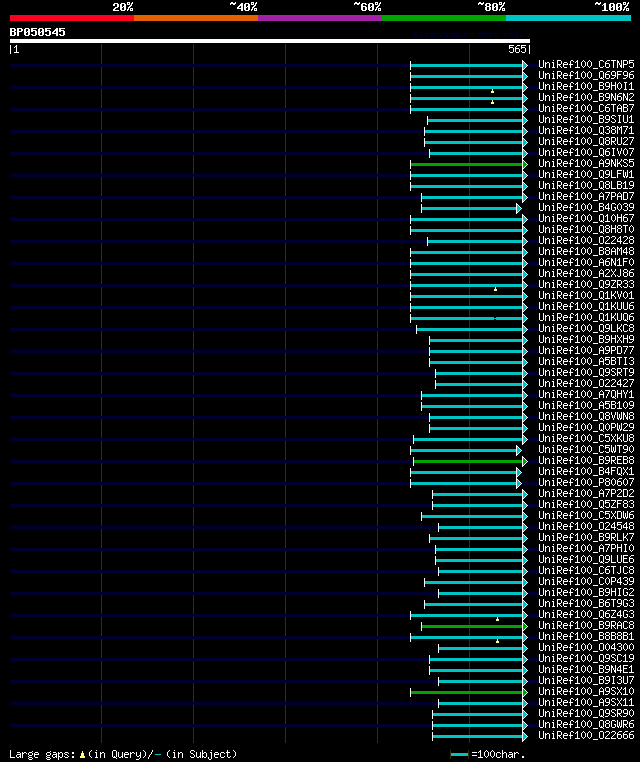Viewport: 640px width, 762px height.
Task: Select the UniRef100_A7P2D2 hit label
Action: (x=586, y=493)
